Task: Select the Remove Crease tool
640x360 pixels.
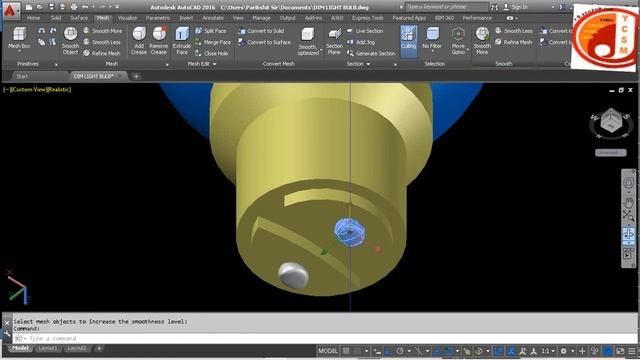Action: tap(158, 40)
